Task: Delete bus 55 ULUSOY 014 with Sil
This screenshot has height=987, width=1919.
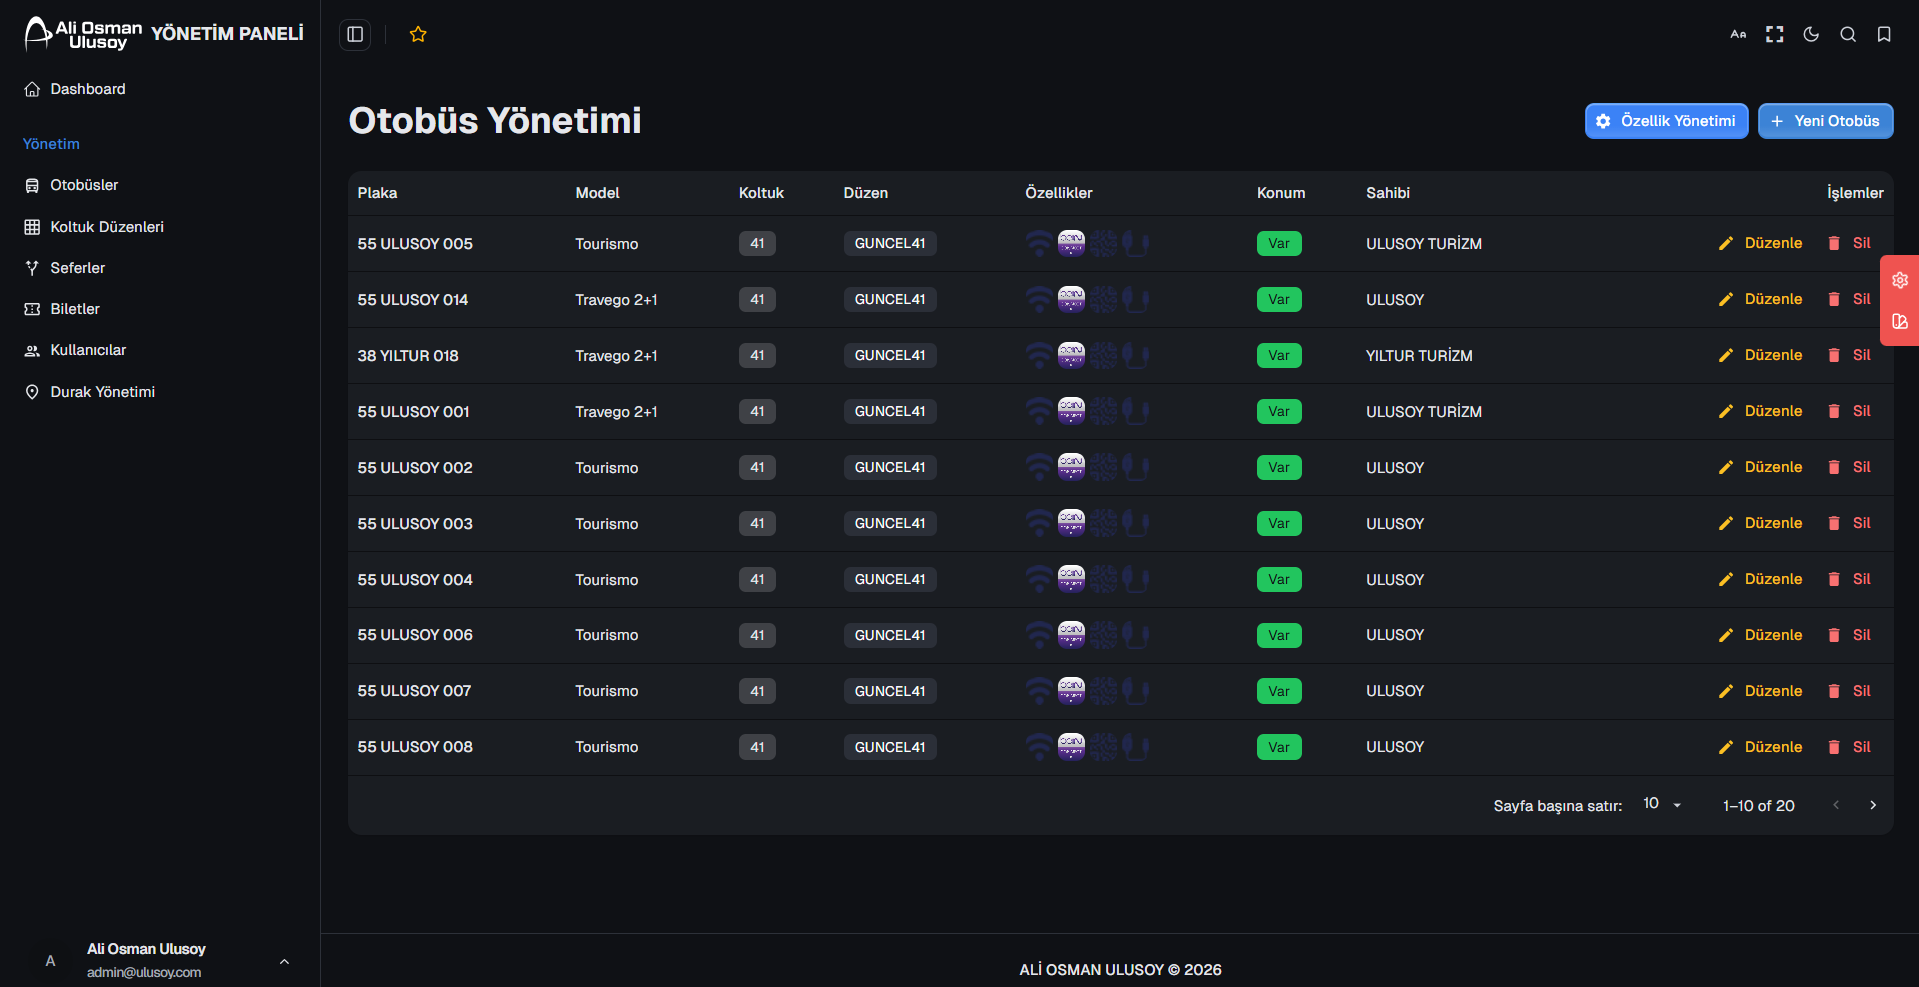Action: (x=1849, y=299)
